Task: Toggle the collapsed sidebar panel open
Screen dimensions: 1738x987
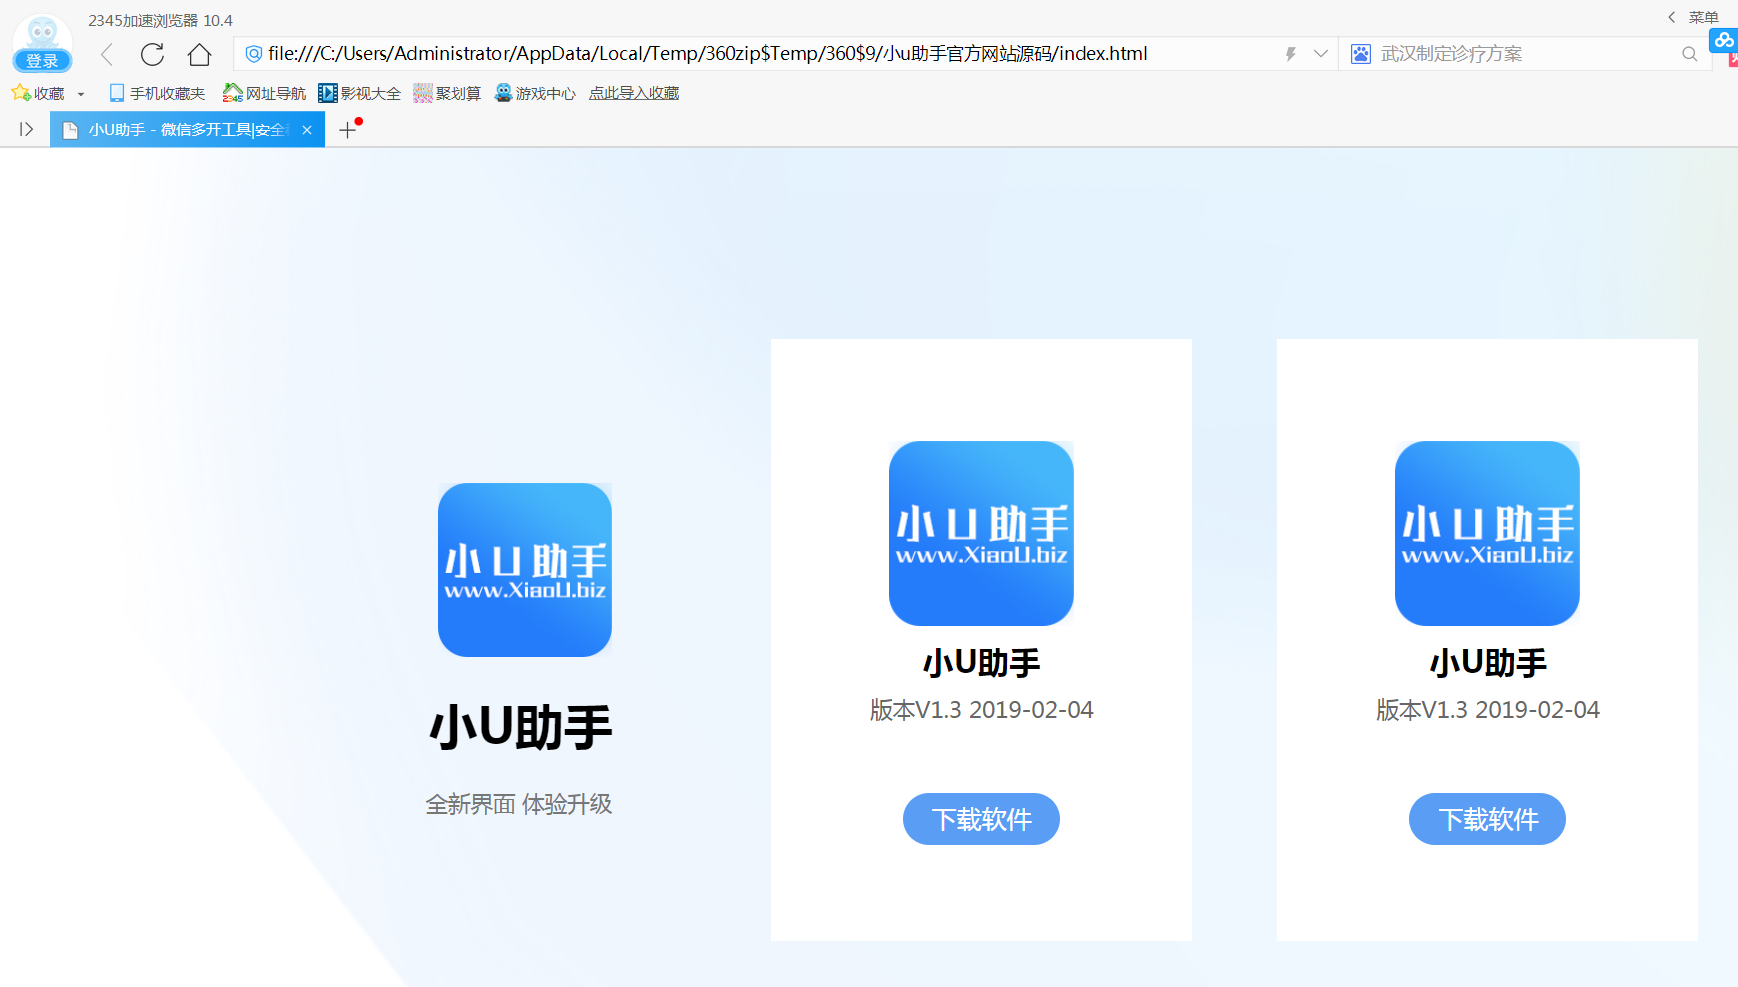Action: pyautogui.click(x=25, y=128)
